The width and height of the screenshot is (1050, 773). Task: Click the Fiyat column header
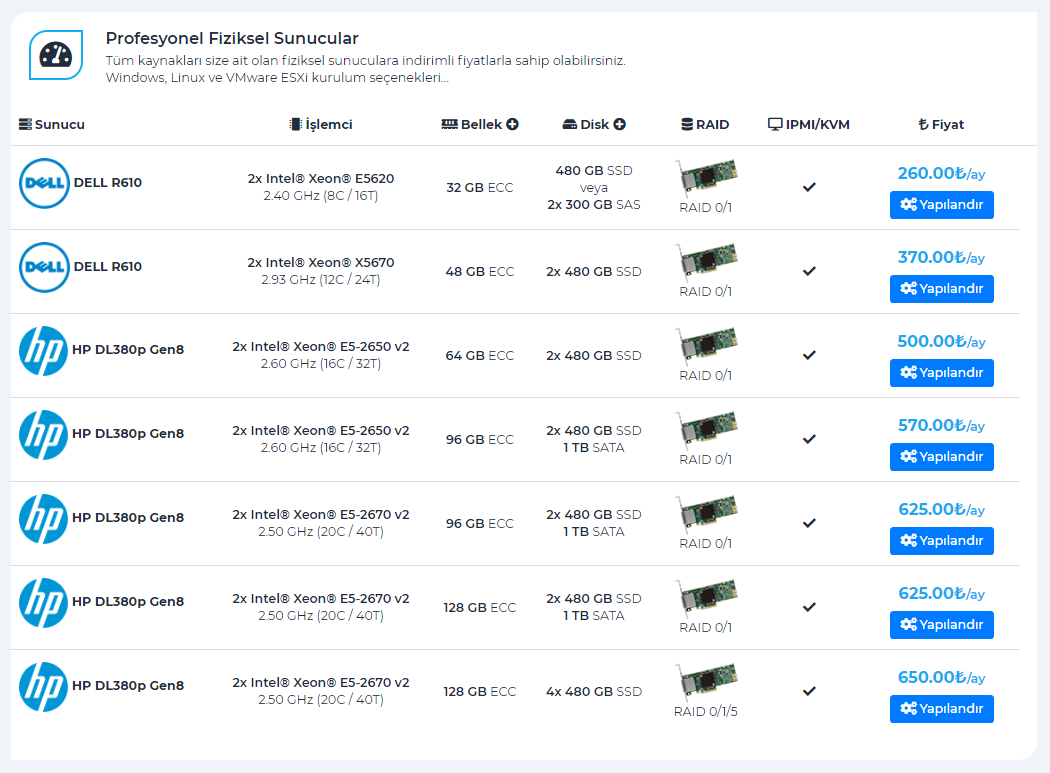click(941, 124)
